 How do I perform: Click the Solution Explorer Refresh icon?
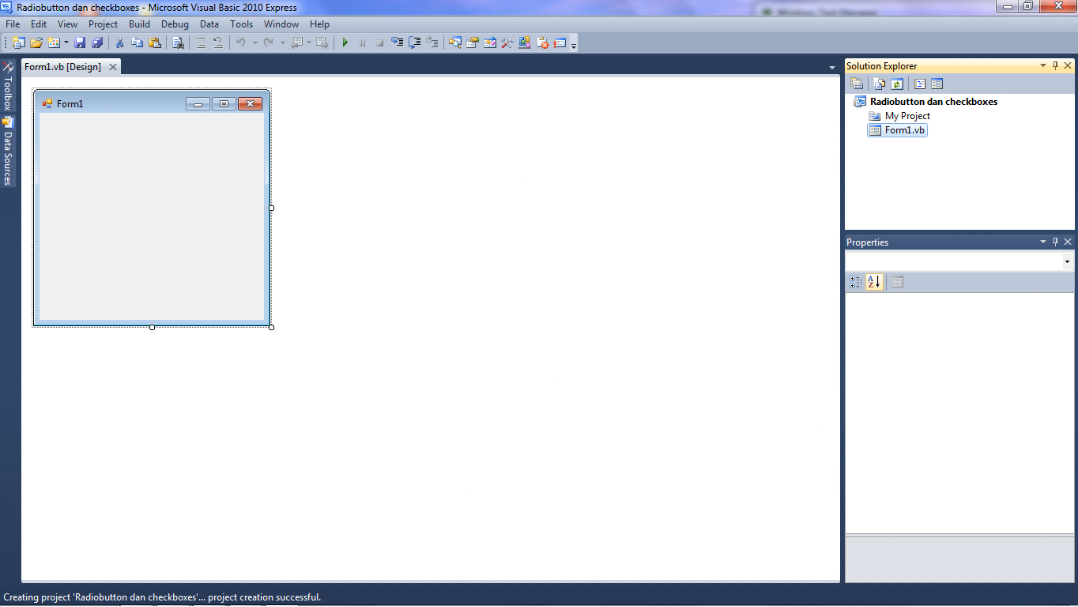(897, 84)
